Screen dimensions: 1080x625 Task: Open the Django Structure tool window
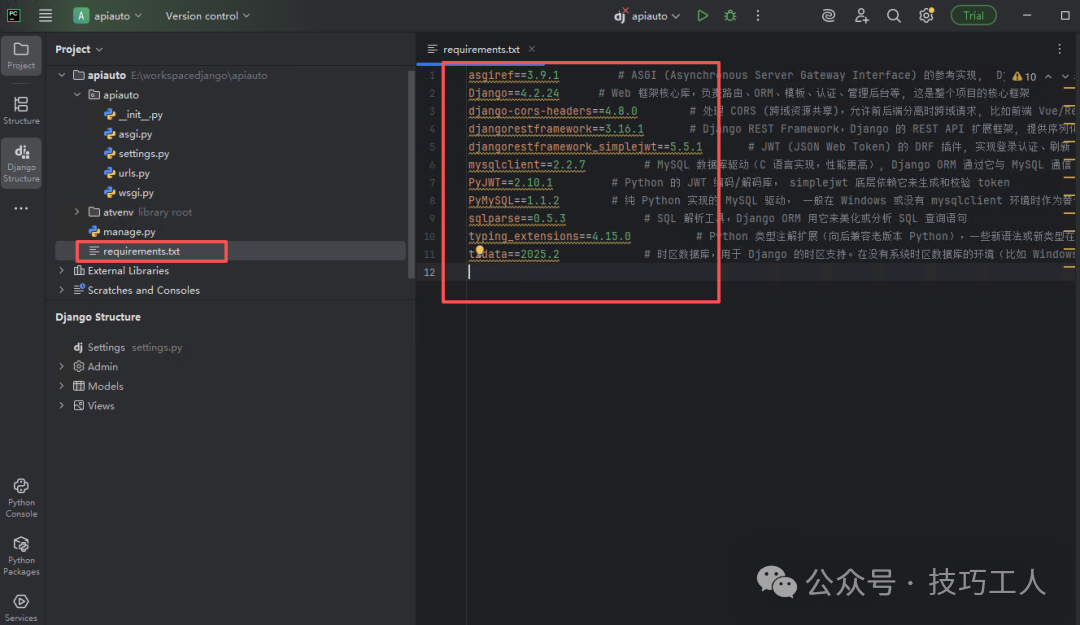tap(21, 160)
